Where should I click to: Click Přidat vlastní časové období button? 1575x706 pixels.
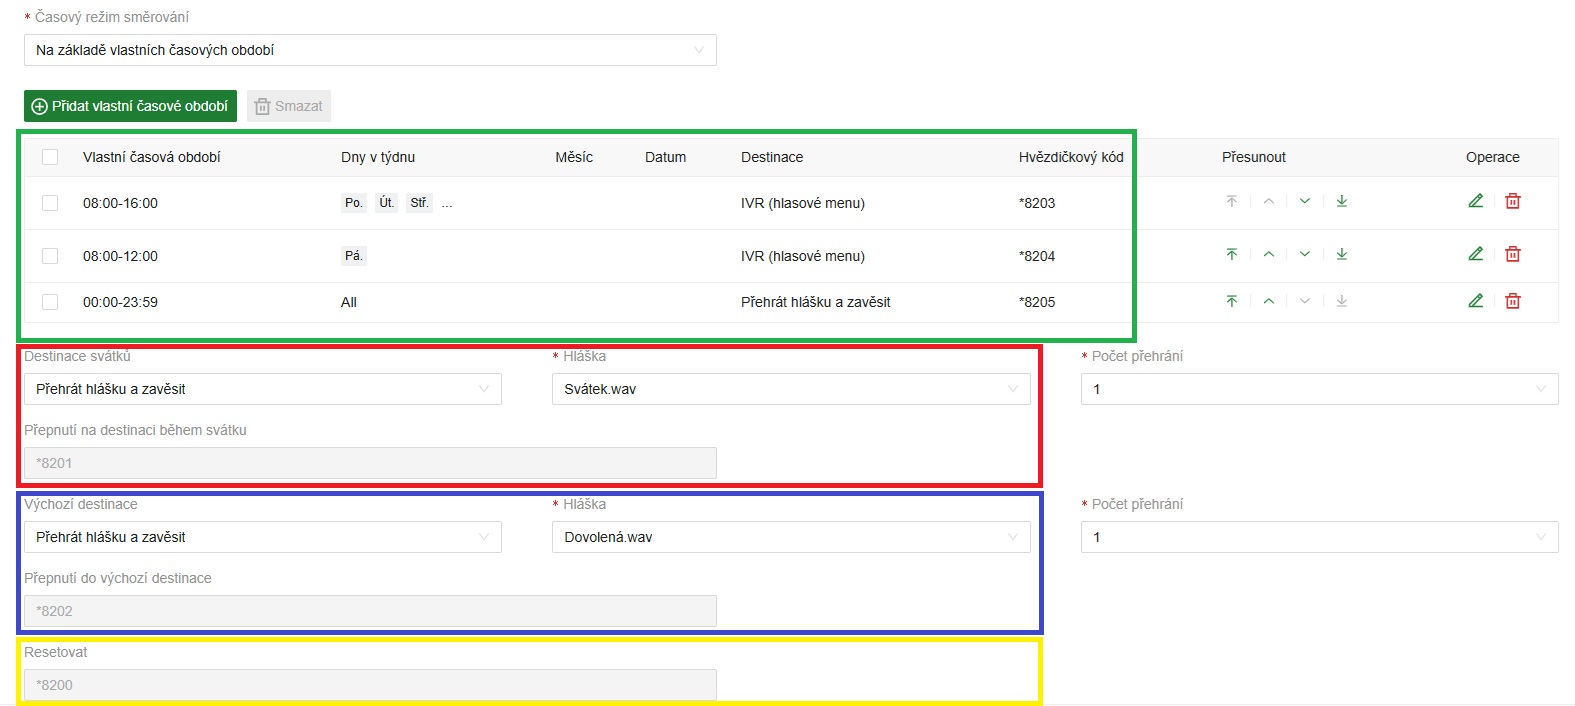[130, 106]
